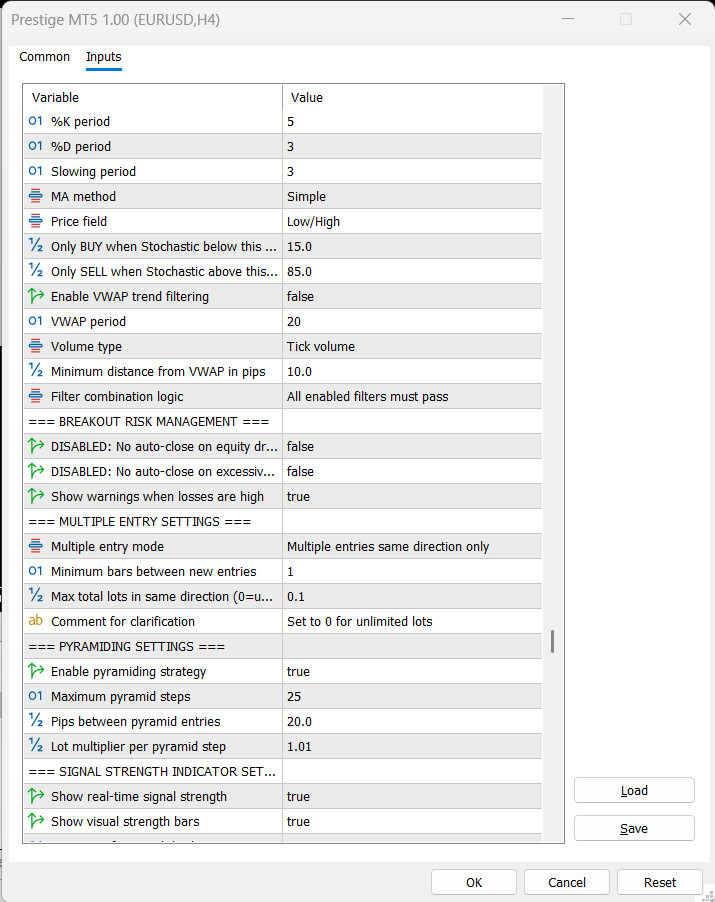
Task: Switch to the Common tab
Action: point(44,57)
